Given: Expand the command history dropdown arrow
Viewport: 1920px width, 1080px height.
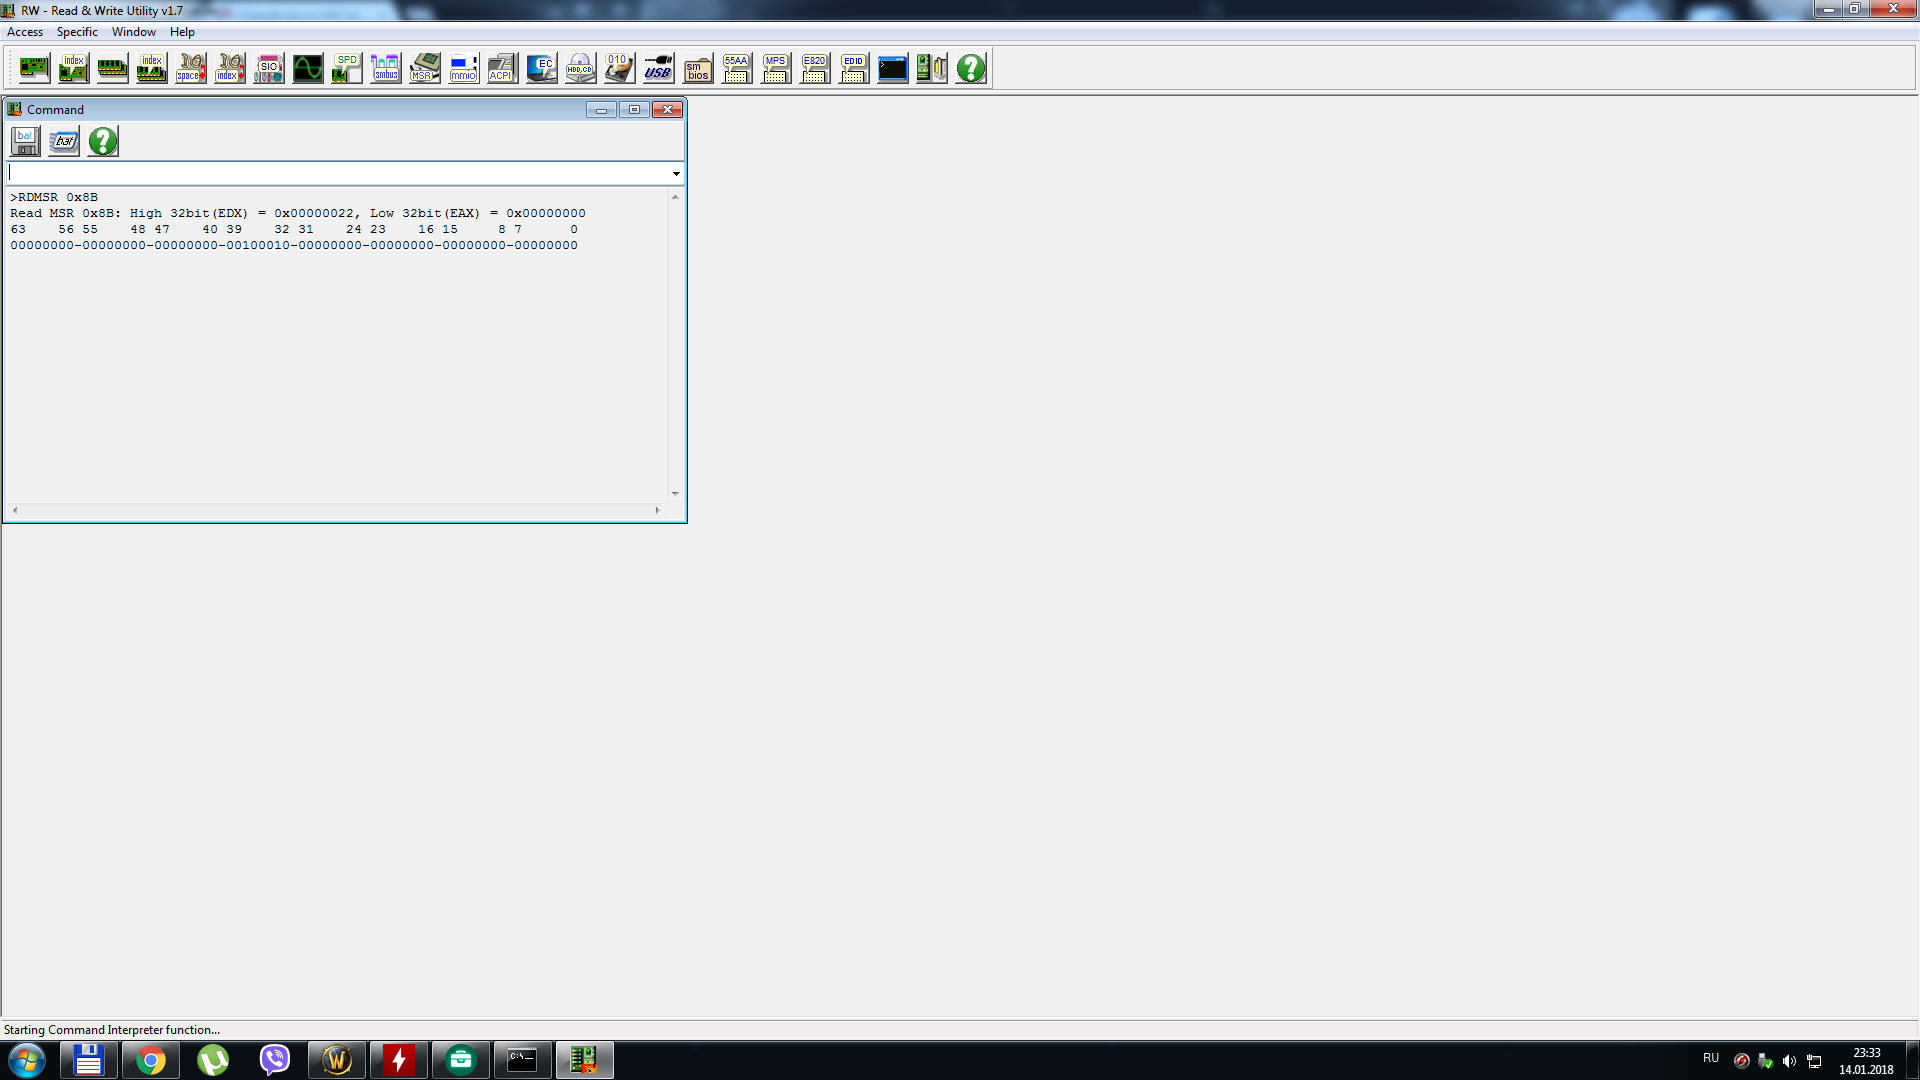Looking at the screenshot, I should 676,174.
